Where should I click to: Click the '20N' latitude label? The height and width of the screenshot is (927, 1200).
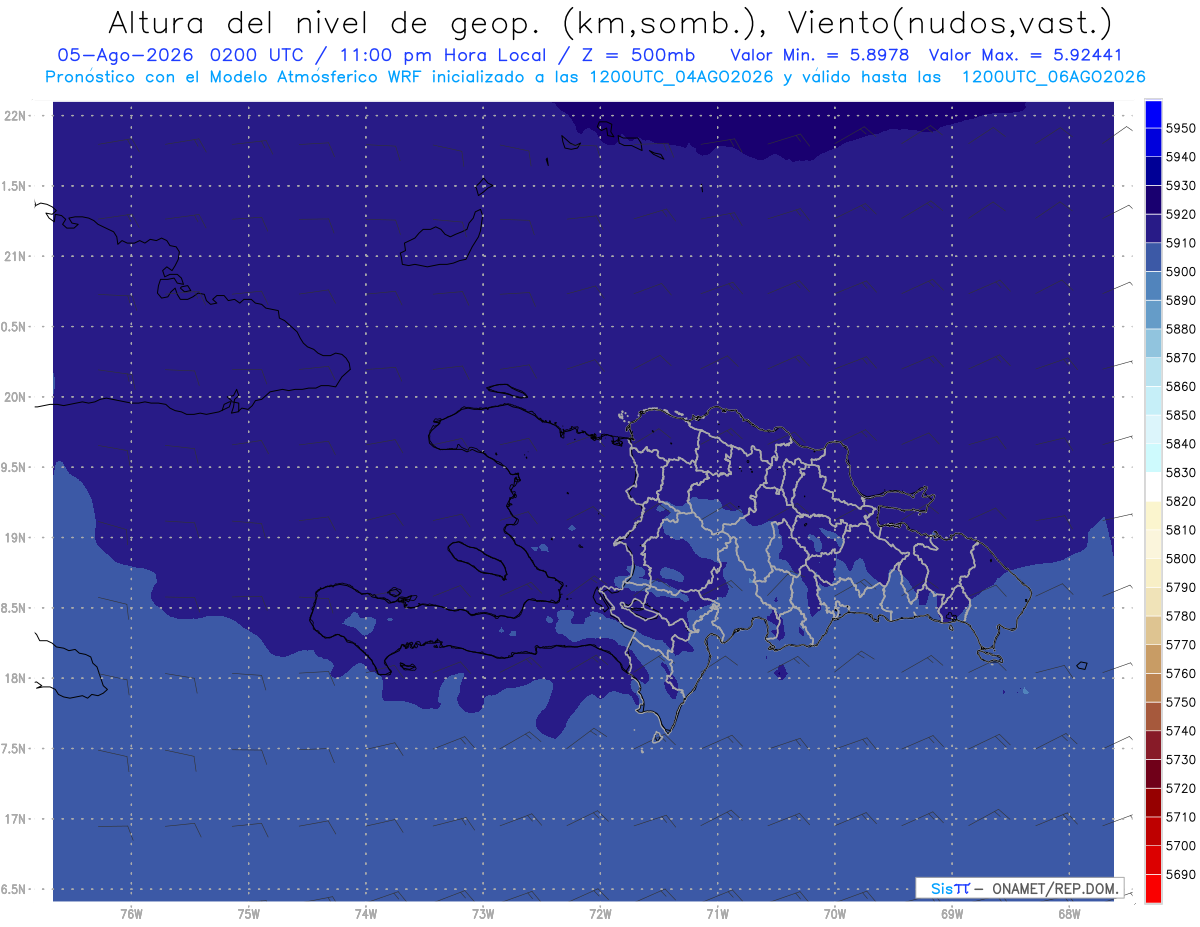click(15, 397)
